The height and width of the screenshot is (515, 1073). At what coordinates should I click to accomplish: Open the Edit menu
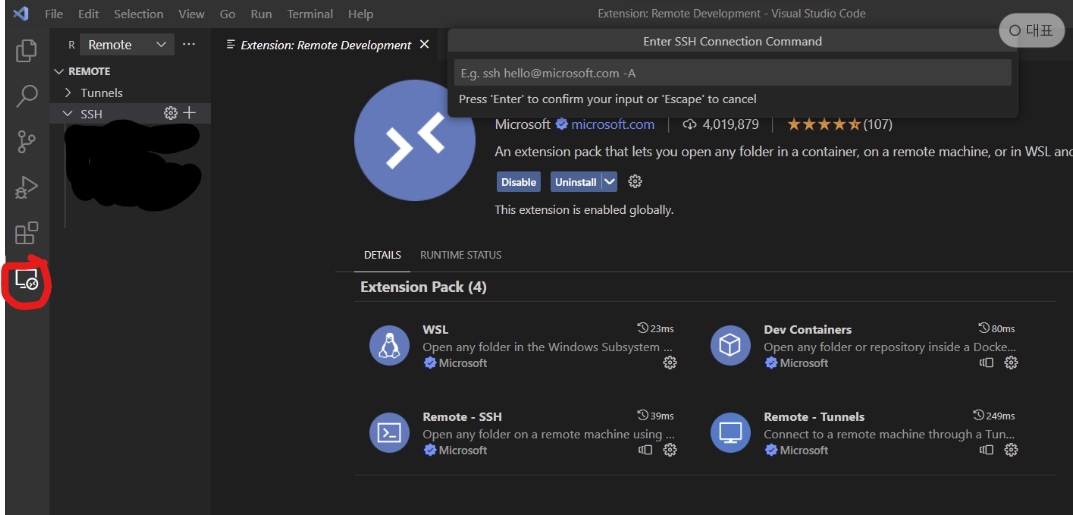point(88,14)
